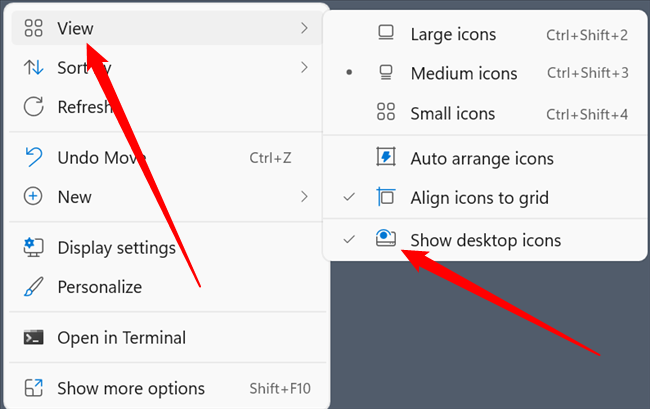650x409 pixels.
Task: Open Personalize settings
Action: click(99, 287)
